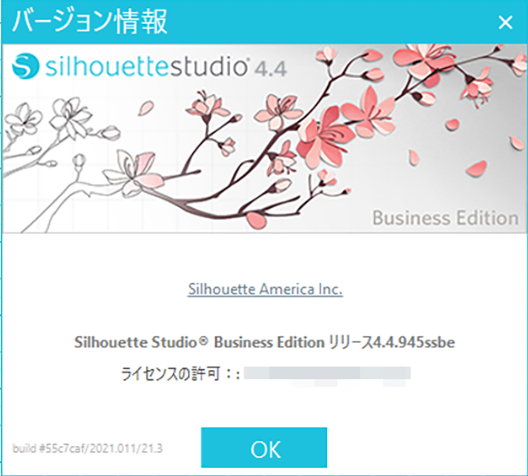Screen dimensions: 528x476
Task: Click the round Silhouette S logo icon
Action: click(25, 66)
